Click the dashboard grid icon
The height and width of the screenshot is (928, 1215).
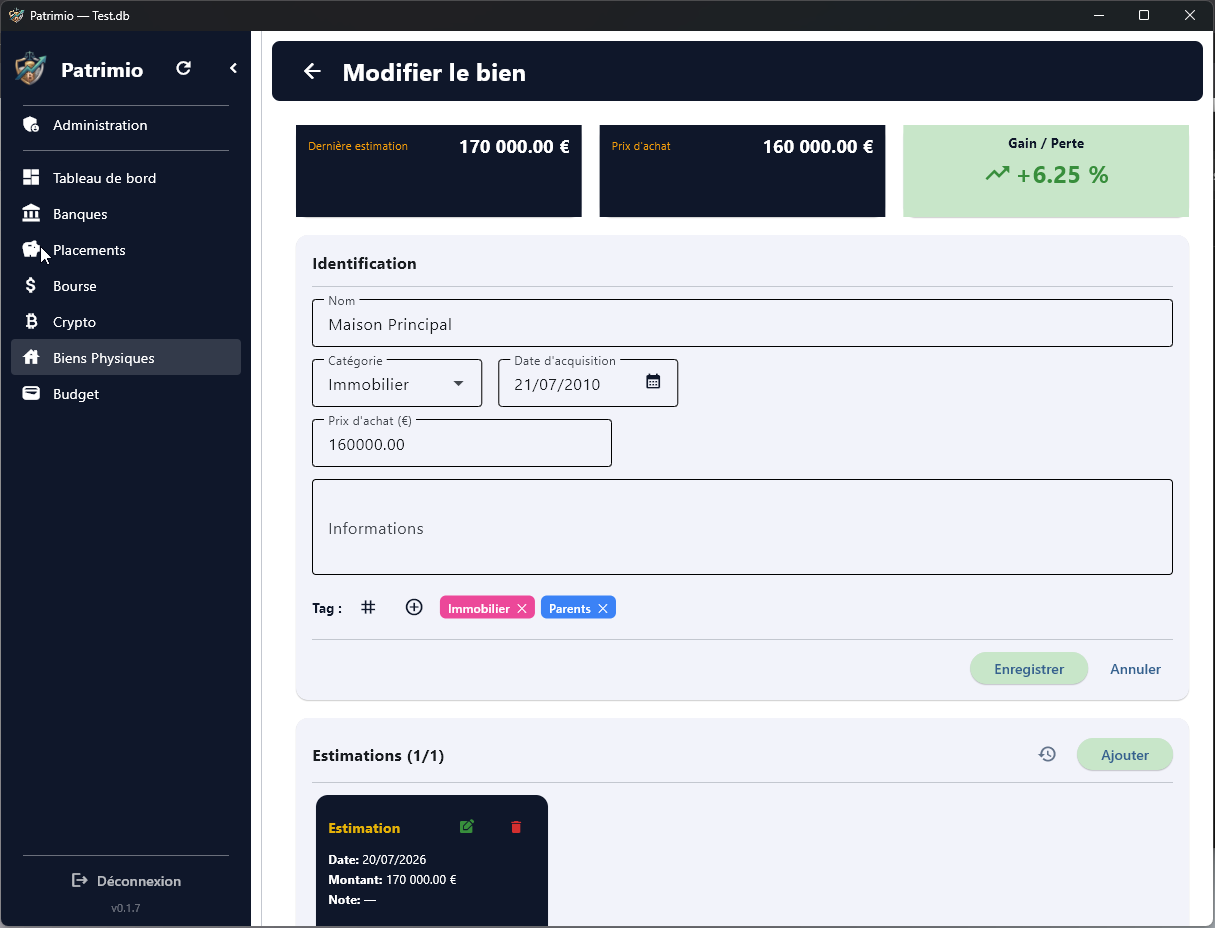(x=31, y=178)
